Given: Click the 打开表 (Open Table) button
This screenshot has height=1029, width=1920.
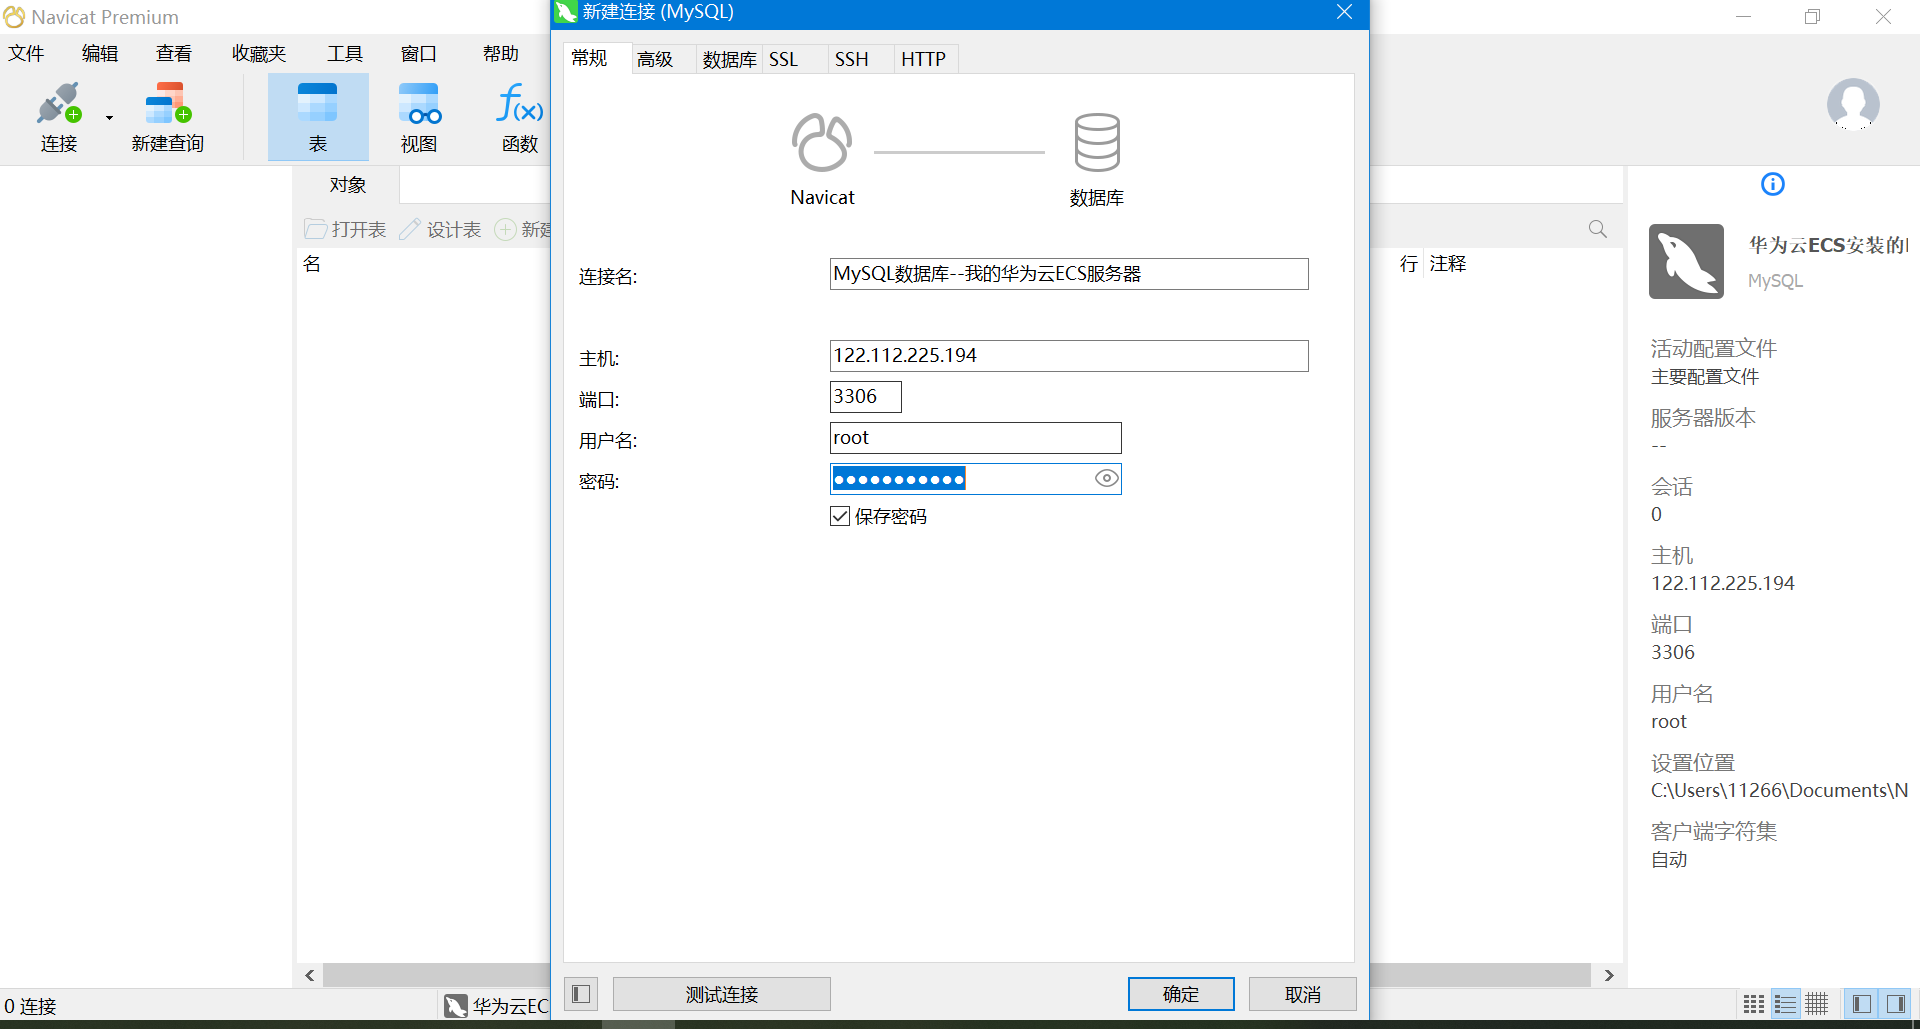Looking at the screenshot, I should (345, 230).
